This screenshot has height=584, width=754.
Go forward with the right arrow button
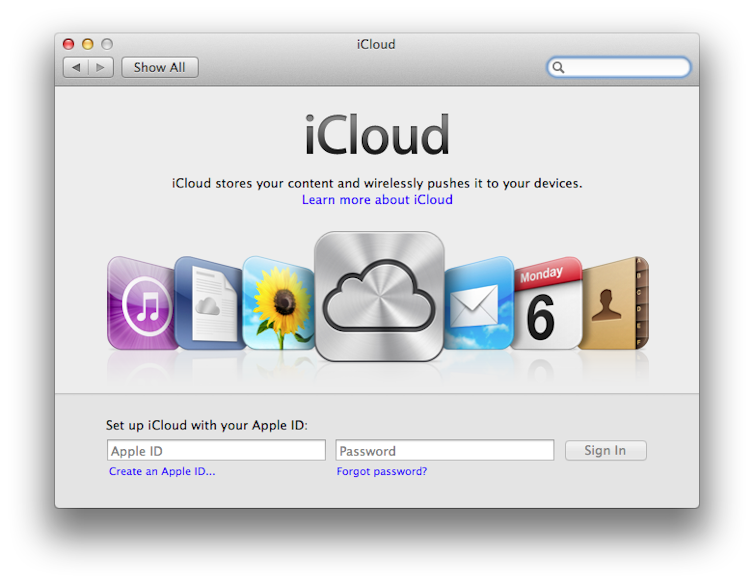(x=100, y=67)
